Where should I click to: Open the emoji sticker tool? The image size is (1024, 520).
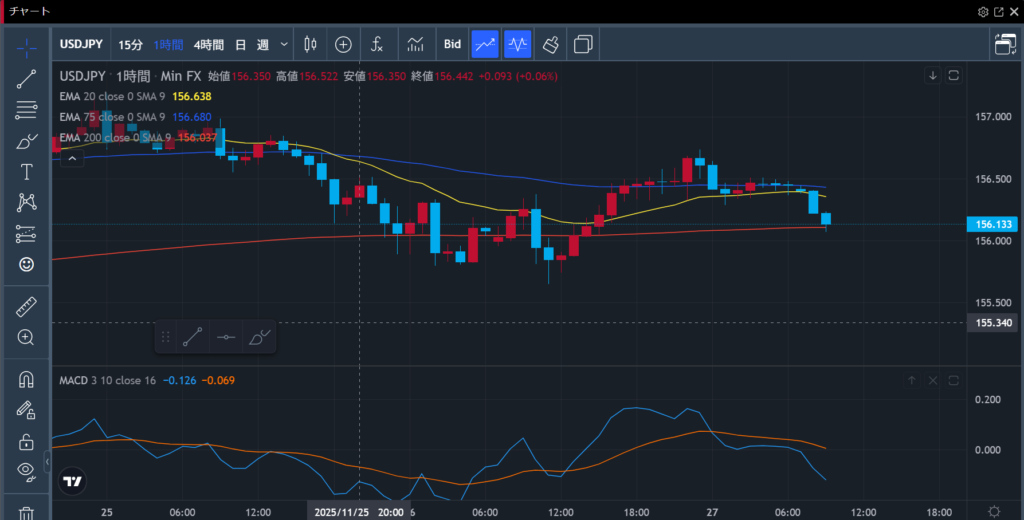27,264
